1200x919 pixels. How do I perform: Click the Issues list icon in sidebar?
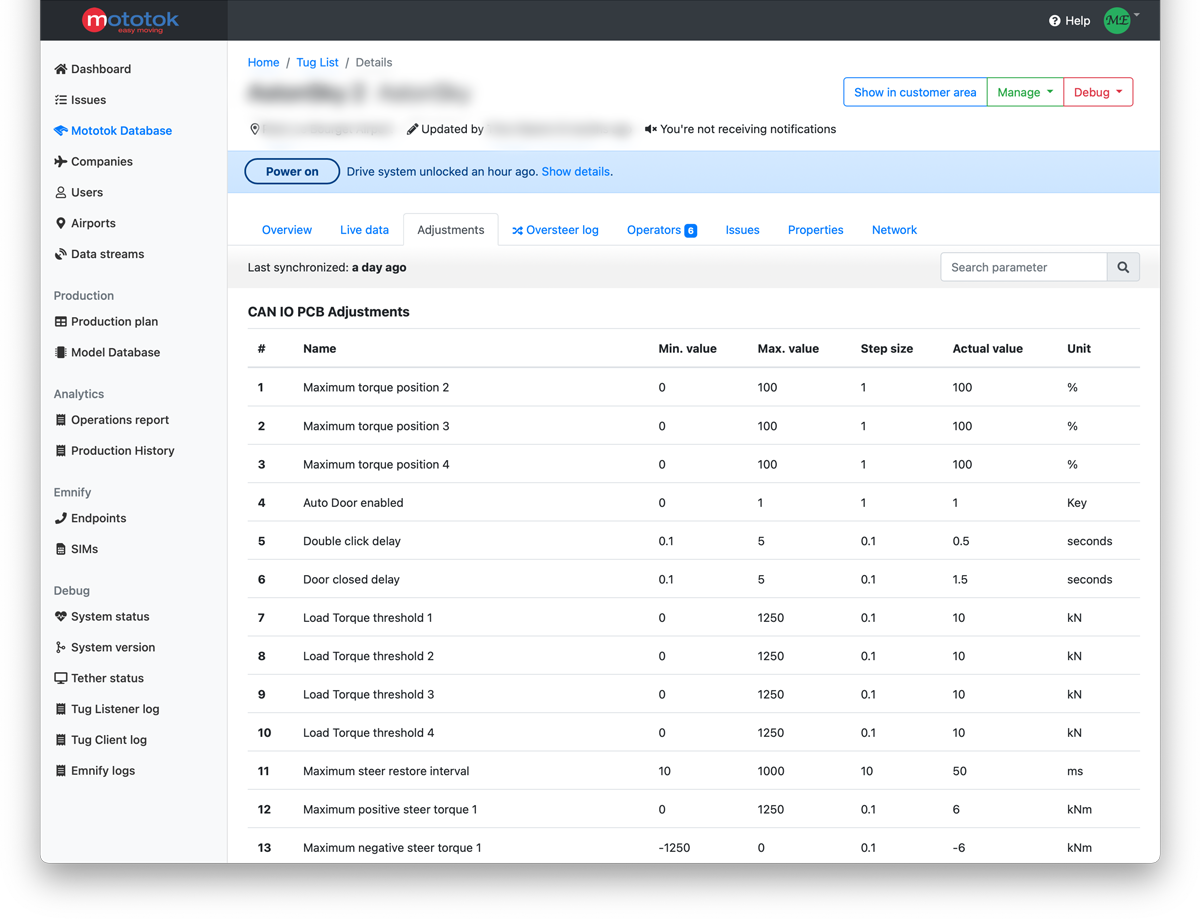click(61, 100)
